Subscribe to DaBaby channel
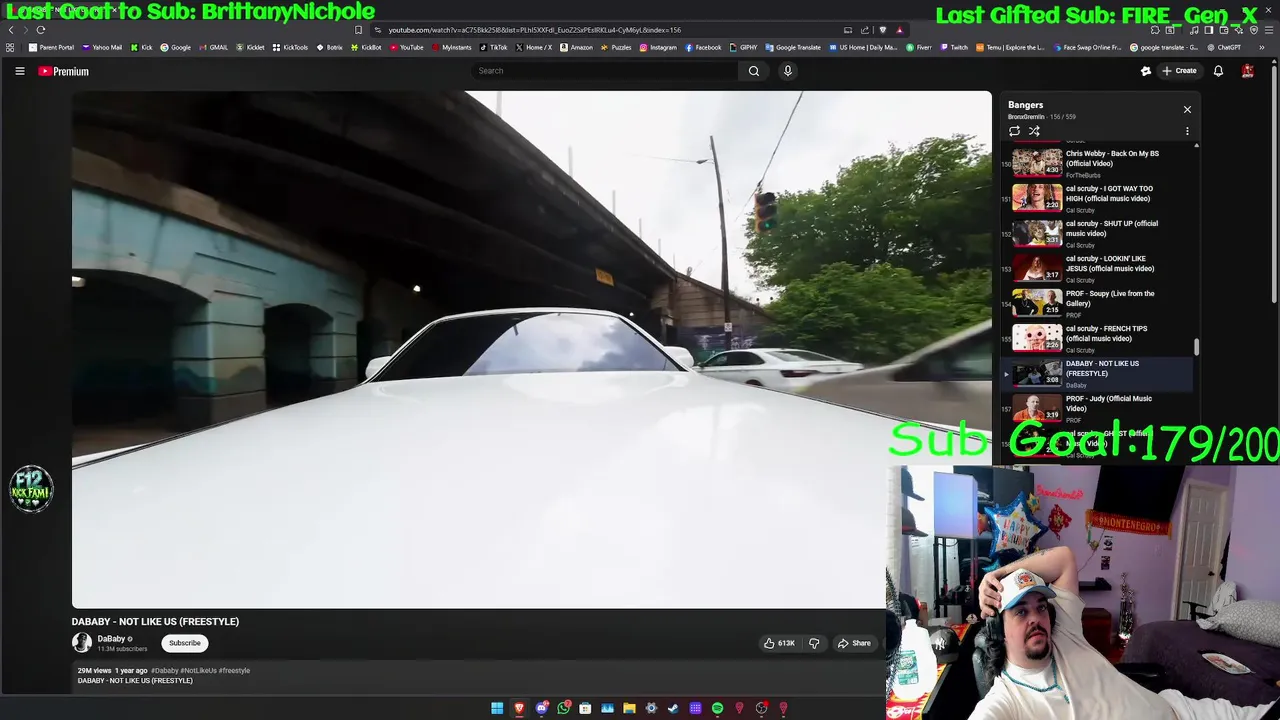 pyautogui.click(x=185, y=643)
